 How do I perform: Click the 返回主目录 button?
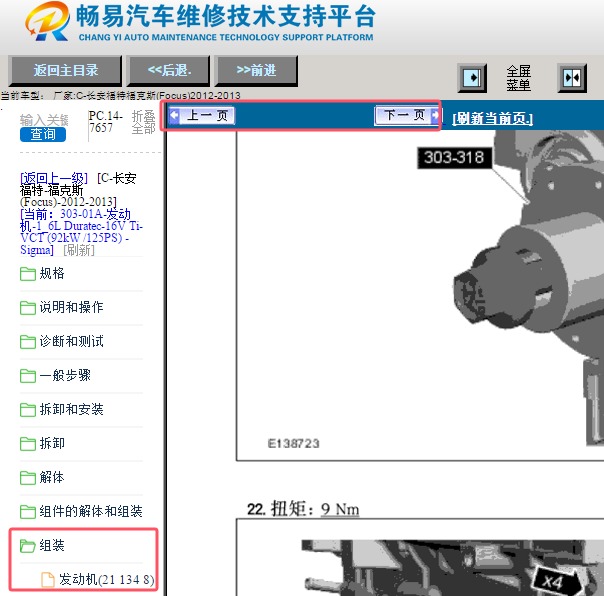(65, 71)
